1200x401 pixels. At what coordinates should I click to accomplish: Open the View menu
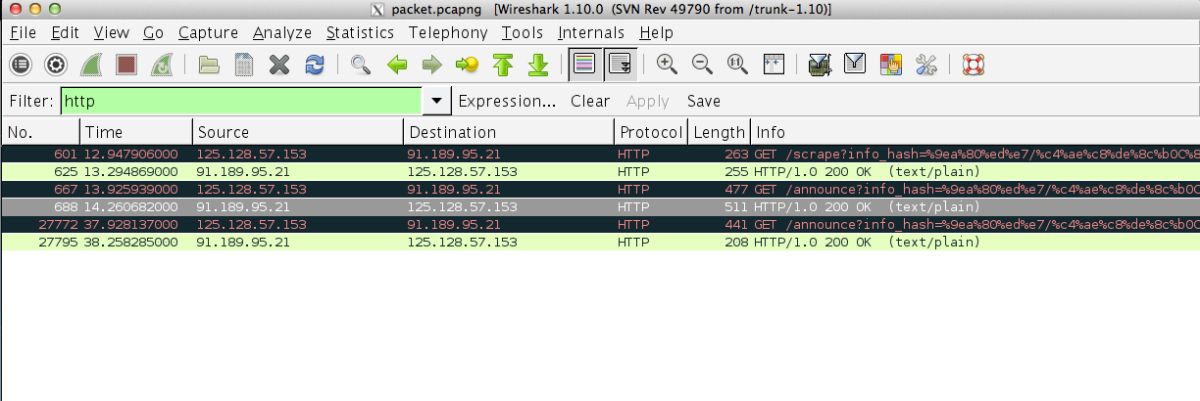coord(112,33)
